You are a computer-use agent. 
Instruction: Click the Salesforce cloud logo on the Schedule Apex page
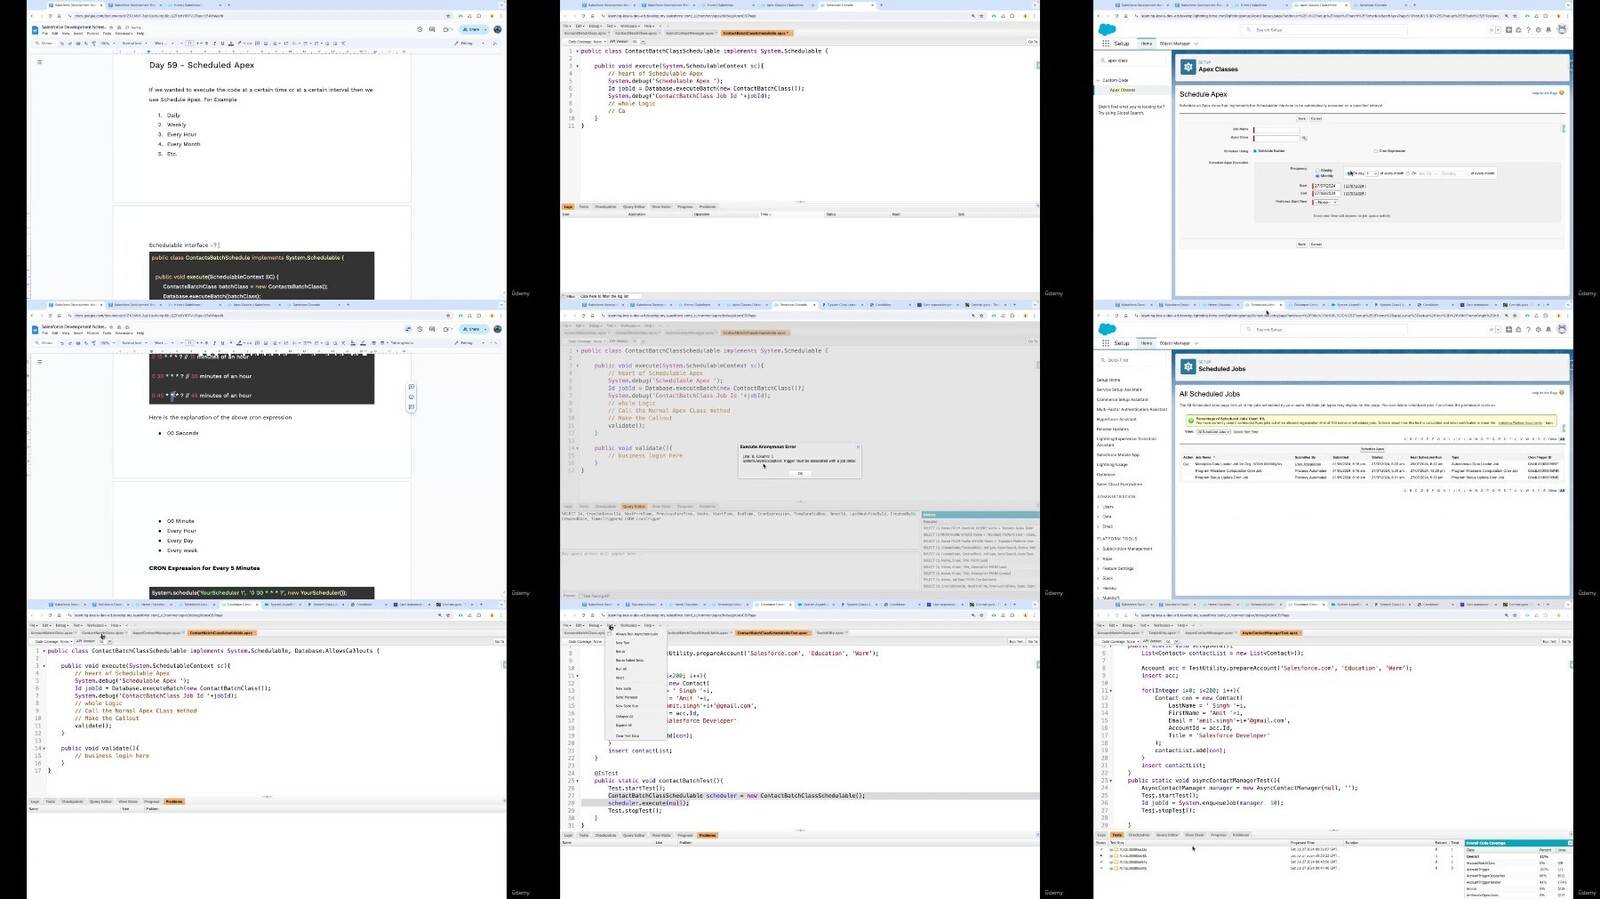pos(1107,30)
